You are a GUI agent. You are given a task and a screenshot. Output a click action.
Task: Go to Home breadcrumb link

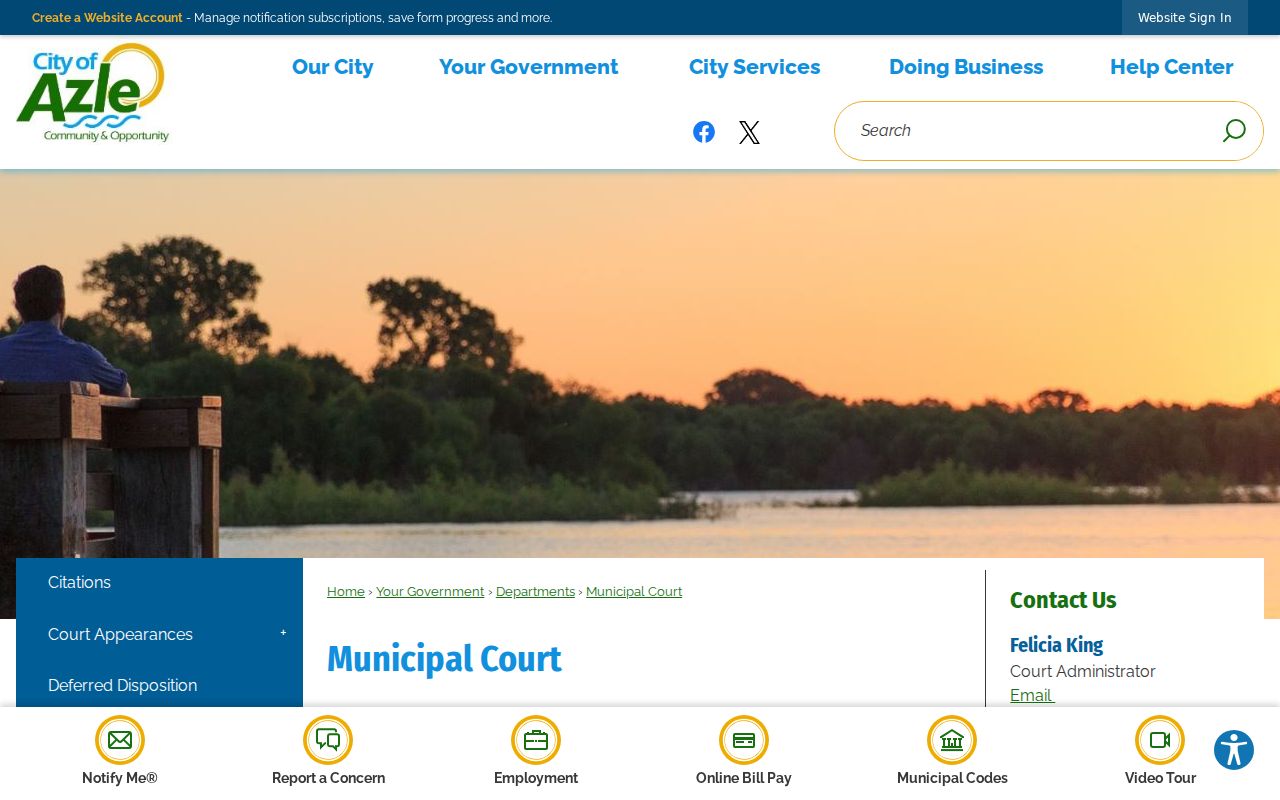tap(346, 592)
